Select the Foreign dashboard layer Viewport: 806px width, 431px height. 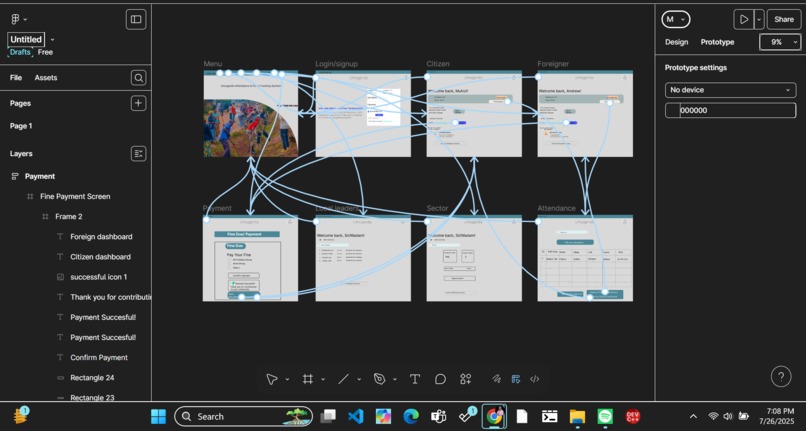click(x=101, y=237)
